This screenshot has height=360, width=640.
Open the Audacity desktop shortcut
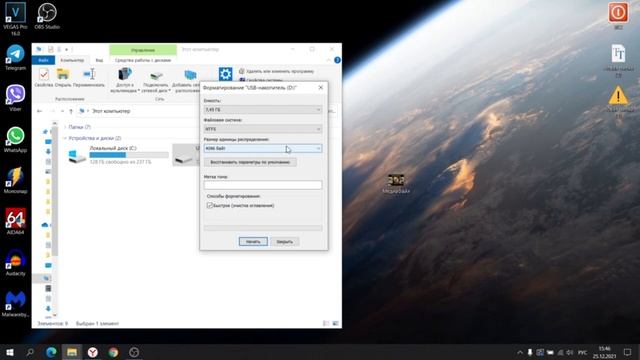tap(15, 262)
